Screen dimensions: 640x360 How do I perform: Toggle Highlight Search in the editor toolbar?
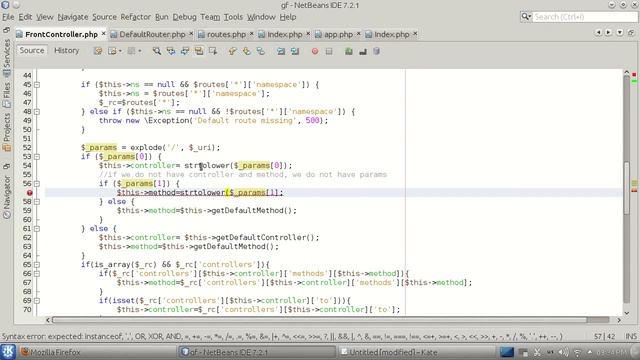199,51
